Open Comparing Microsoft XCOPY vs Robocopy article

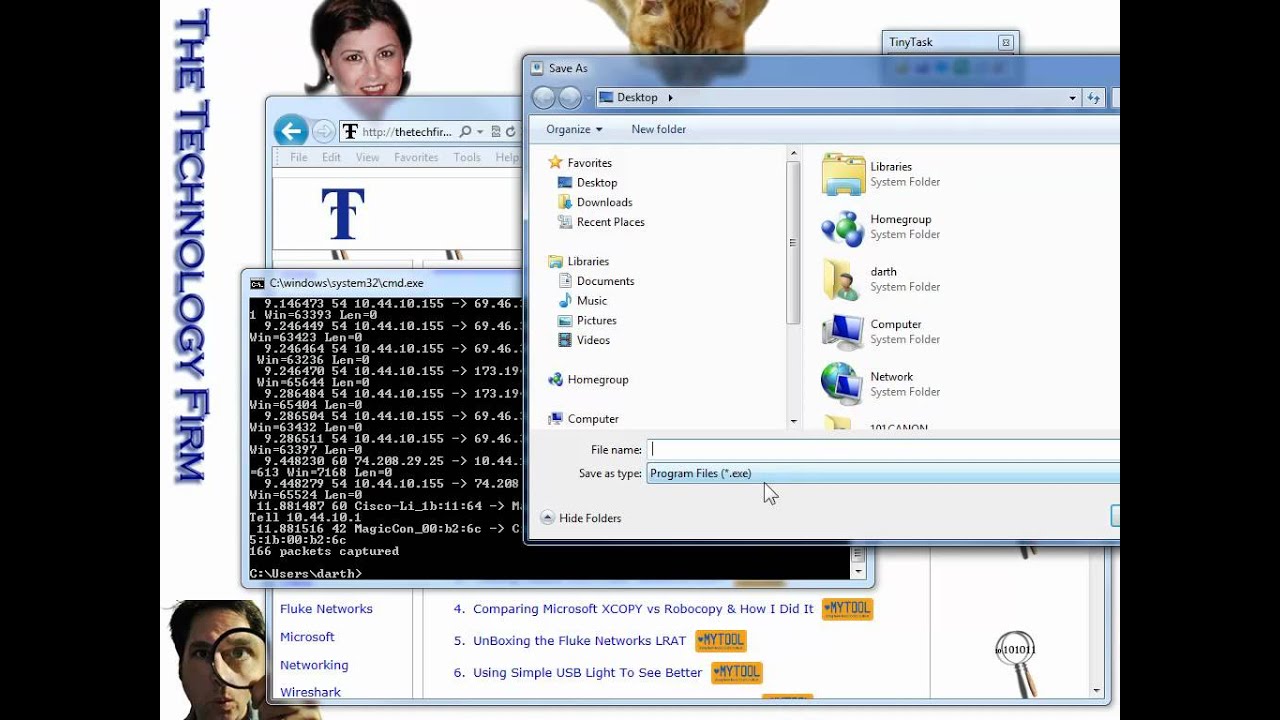(x=643, y=608)
